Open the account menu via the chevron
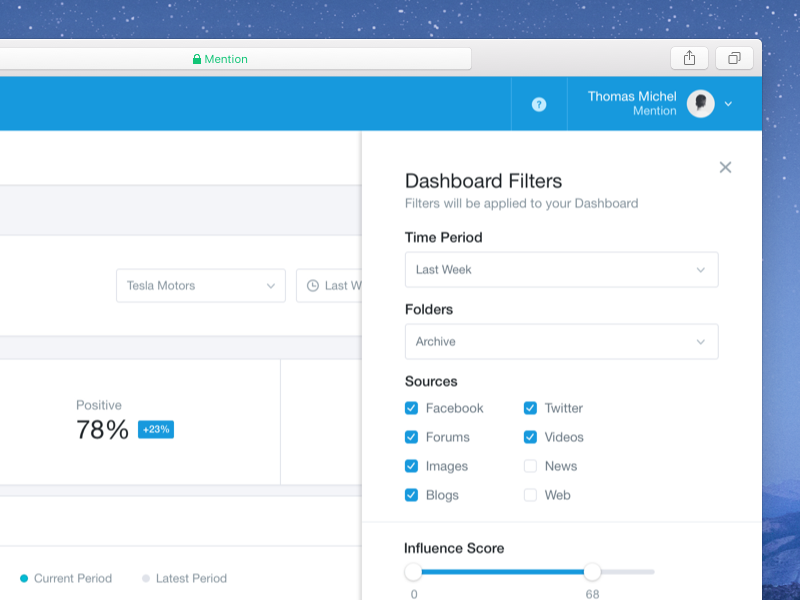This screenshot has width=800, height=600. point(727,104)
